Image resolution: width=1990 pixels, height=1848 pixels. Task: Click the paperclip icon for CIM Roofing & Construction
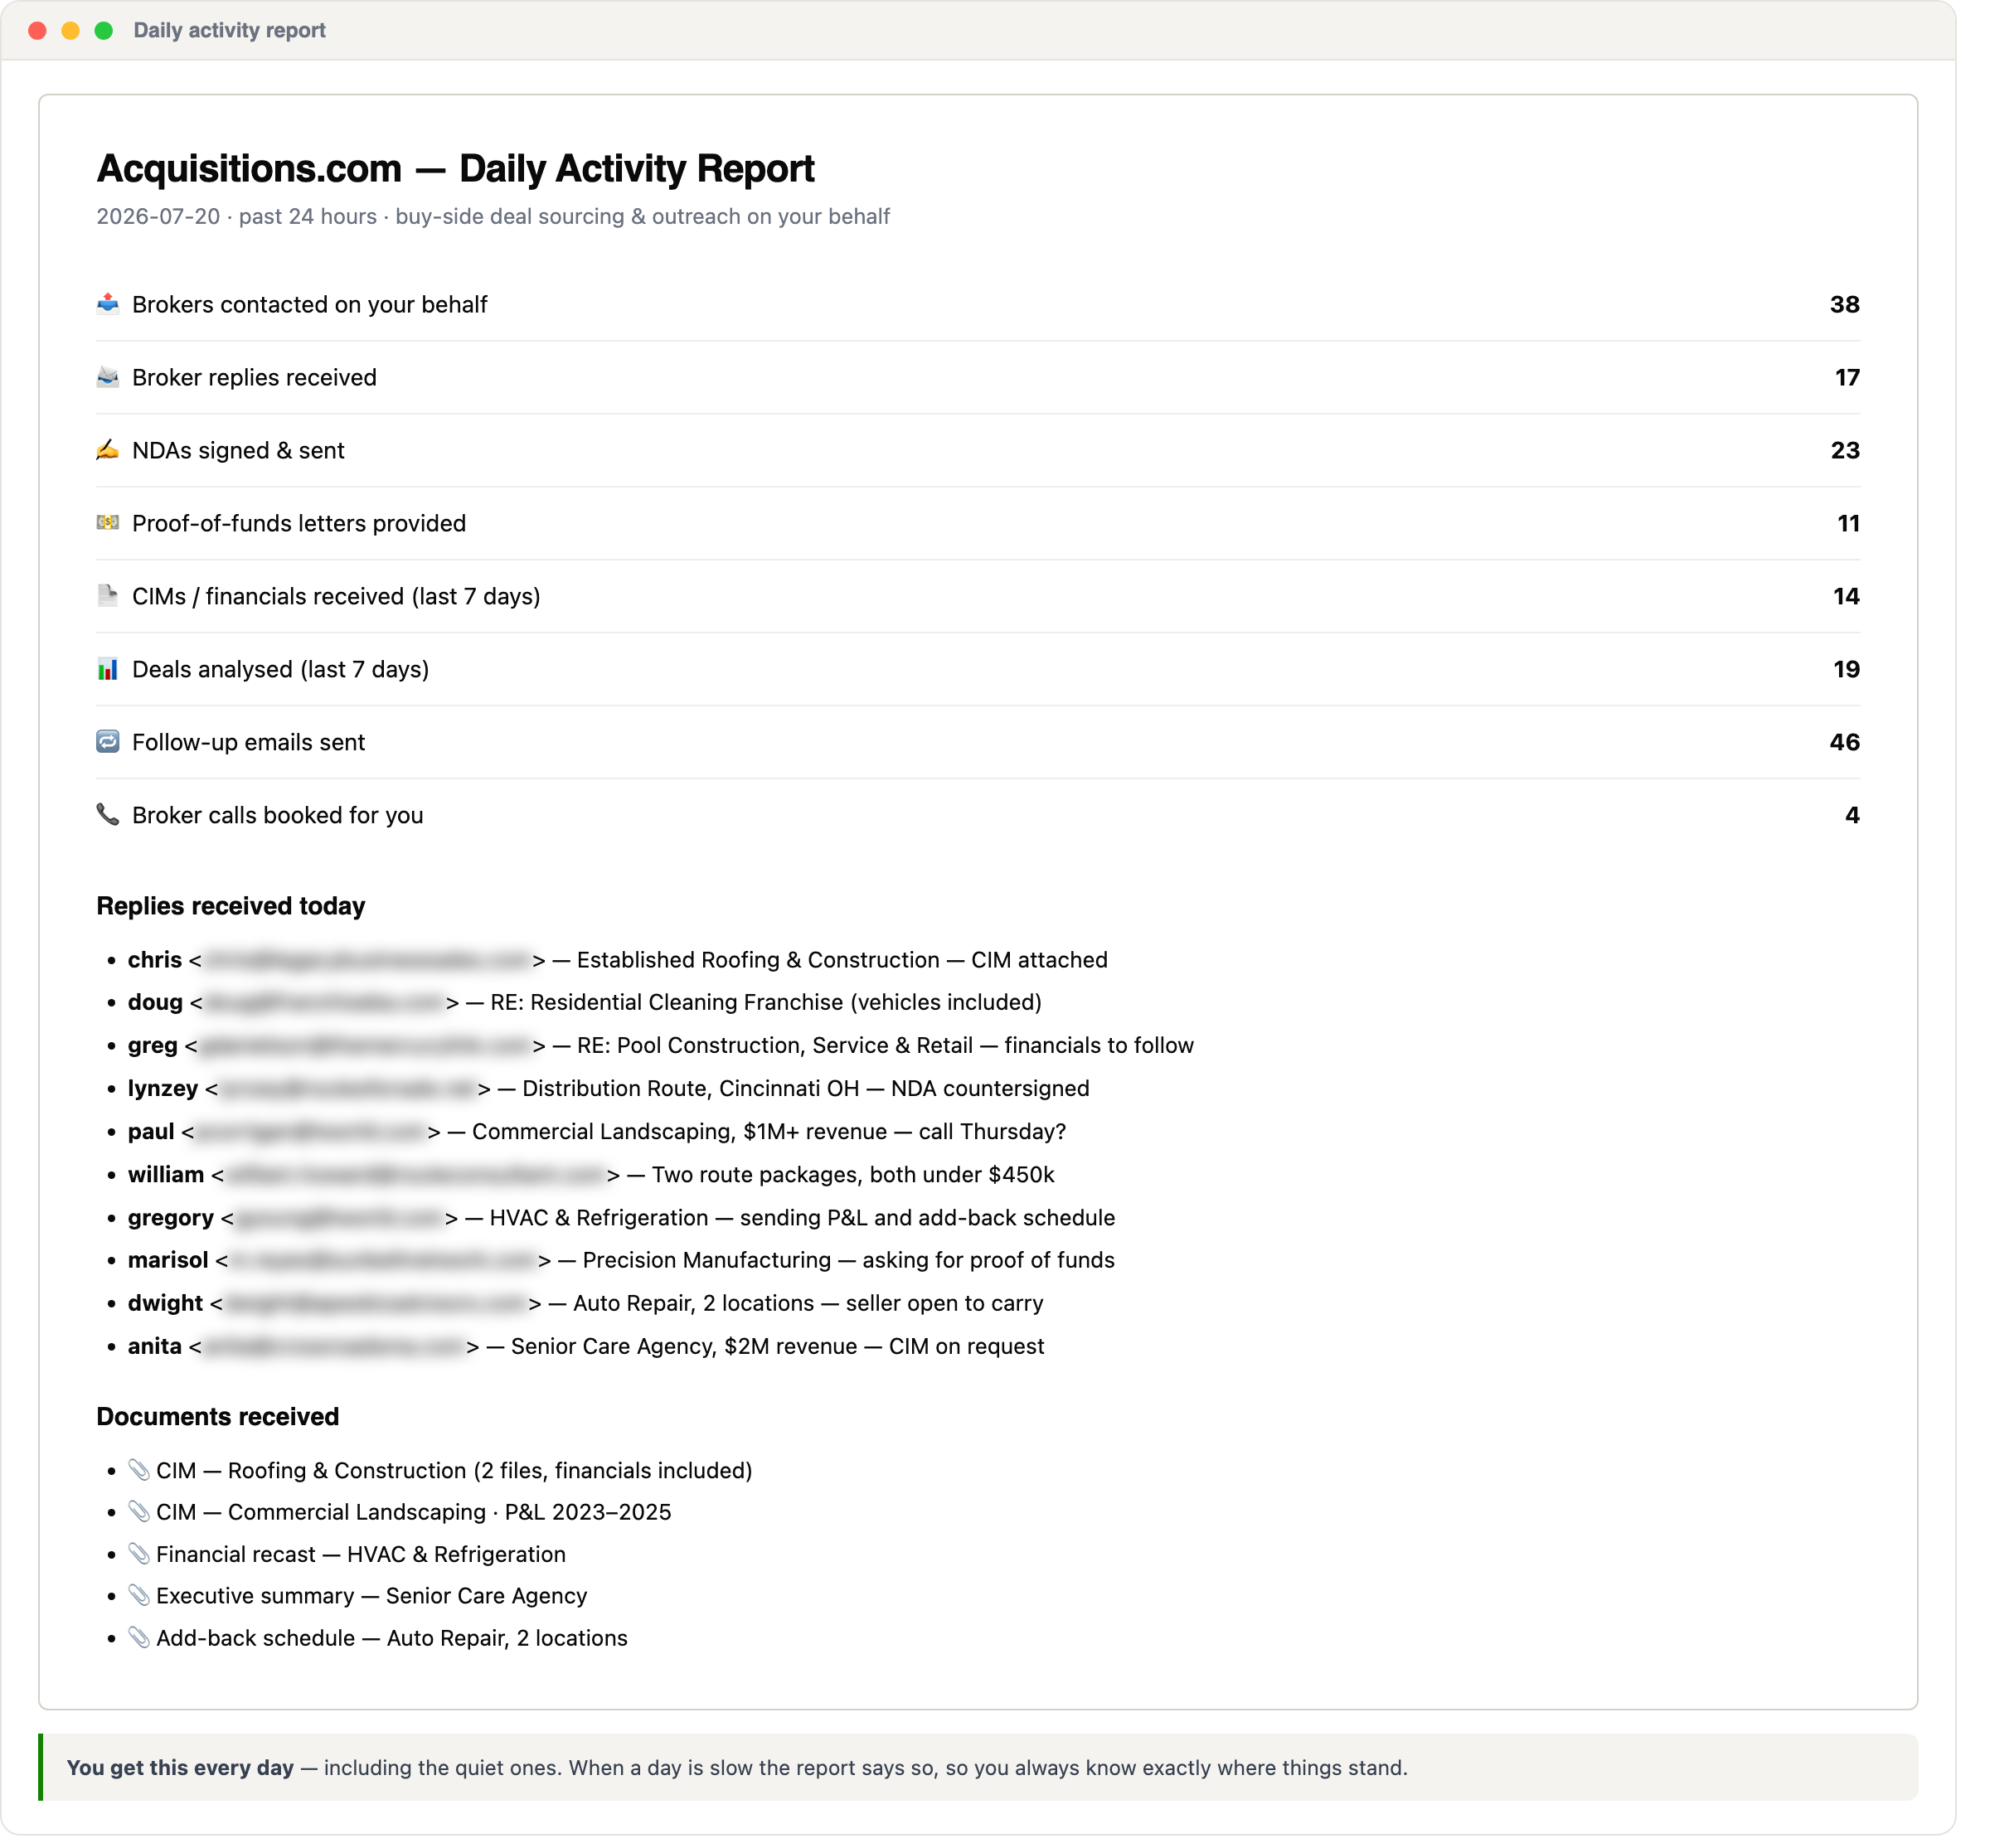(139, 1470)
